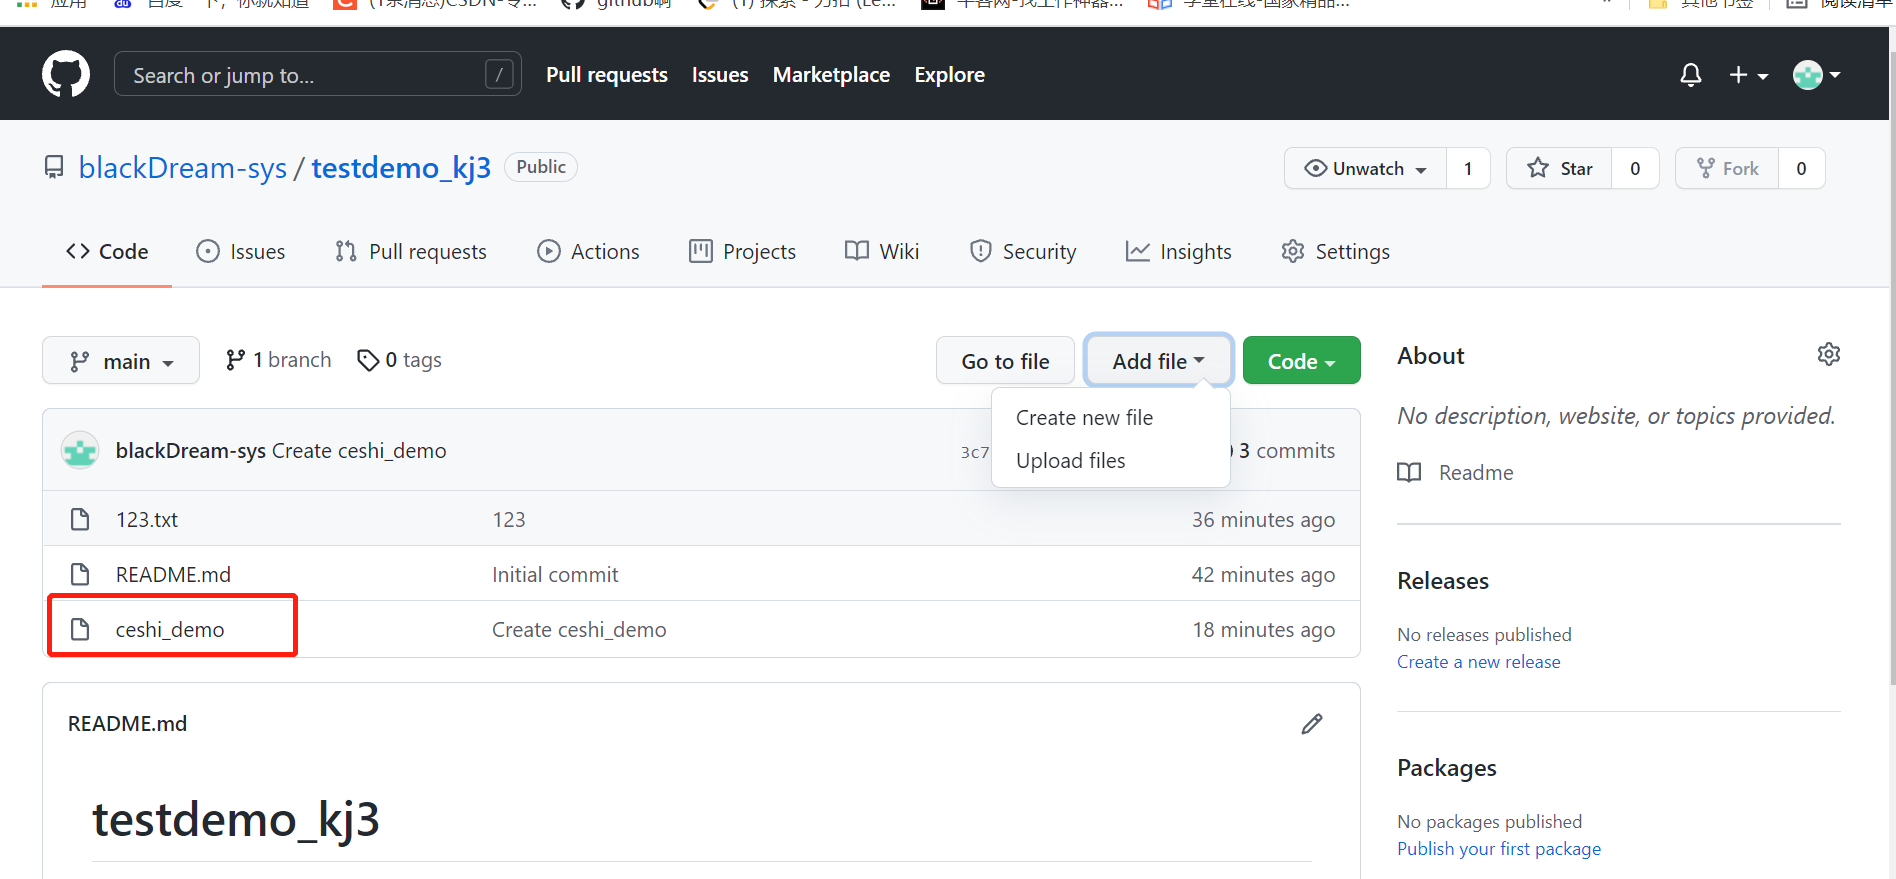Go to Marketplace
The height and width of the screenshot is (879, 1896).
[x=831, y=75]
